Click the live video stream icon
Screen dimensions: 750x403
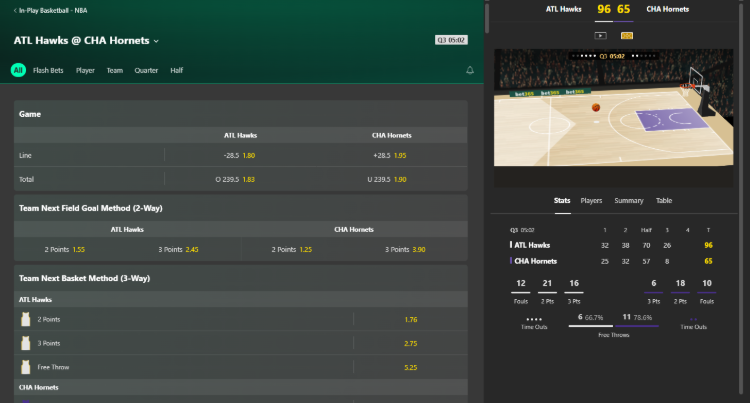600,35
